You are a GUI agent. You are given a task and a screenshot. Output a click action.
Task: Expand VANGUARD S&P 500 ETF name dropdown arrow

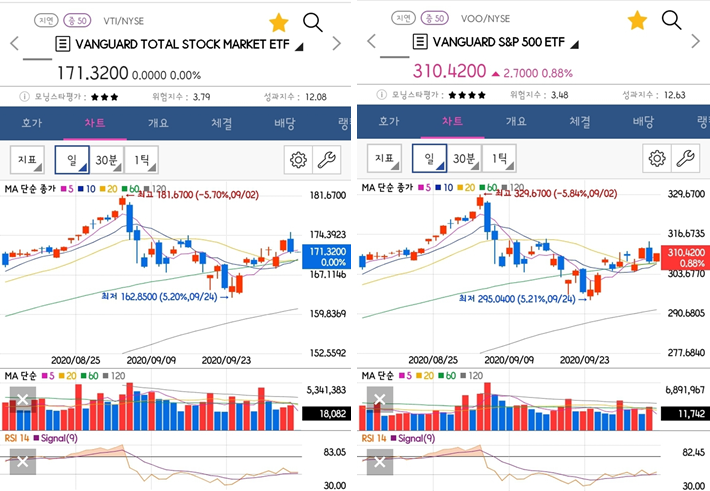(x=574, y=44)
